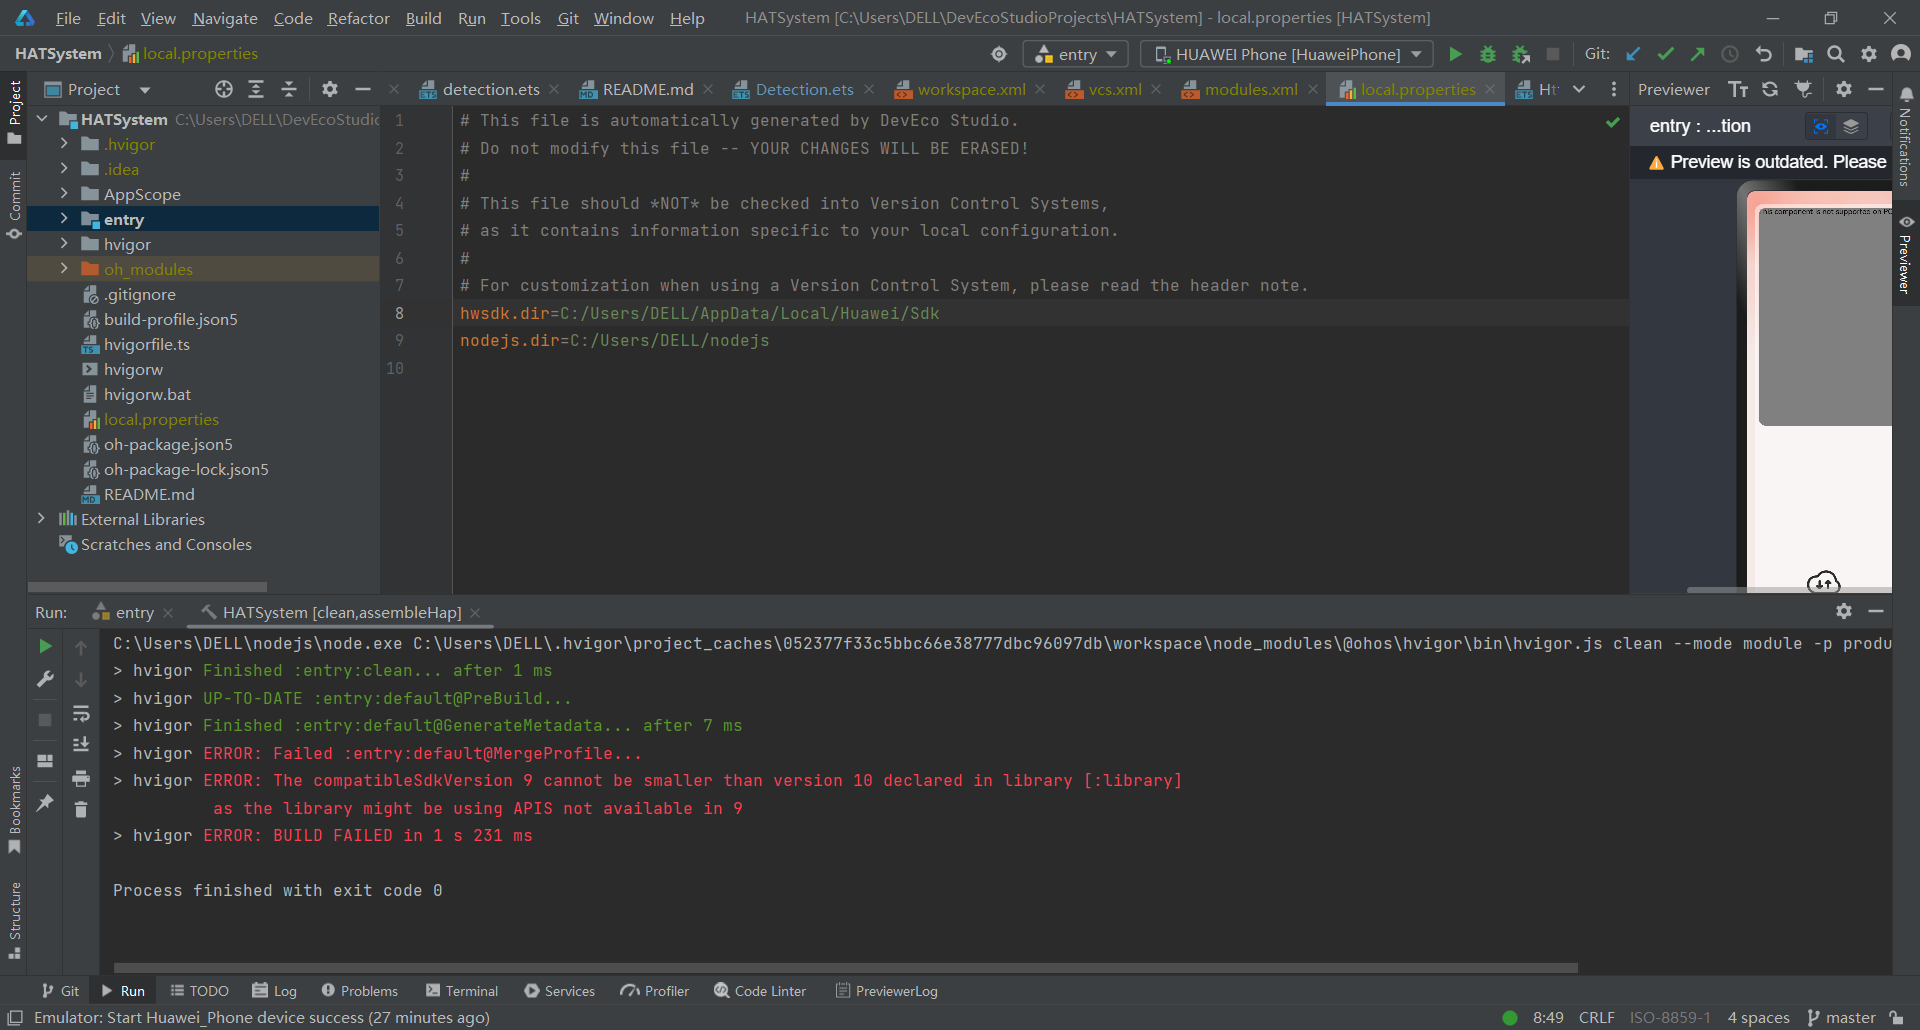Click Project panel horizontal scrollbar
Viewport: 1920px width, 1030px height.
148,587
